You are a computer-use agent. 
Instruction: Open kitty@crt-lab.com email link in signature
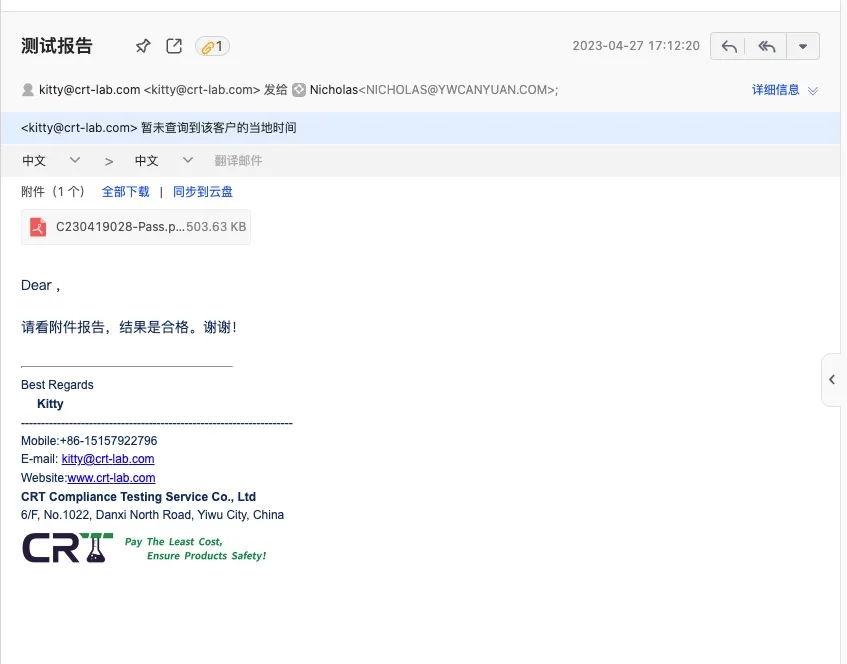coord(108,459)
